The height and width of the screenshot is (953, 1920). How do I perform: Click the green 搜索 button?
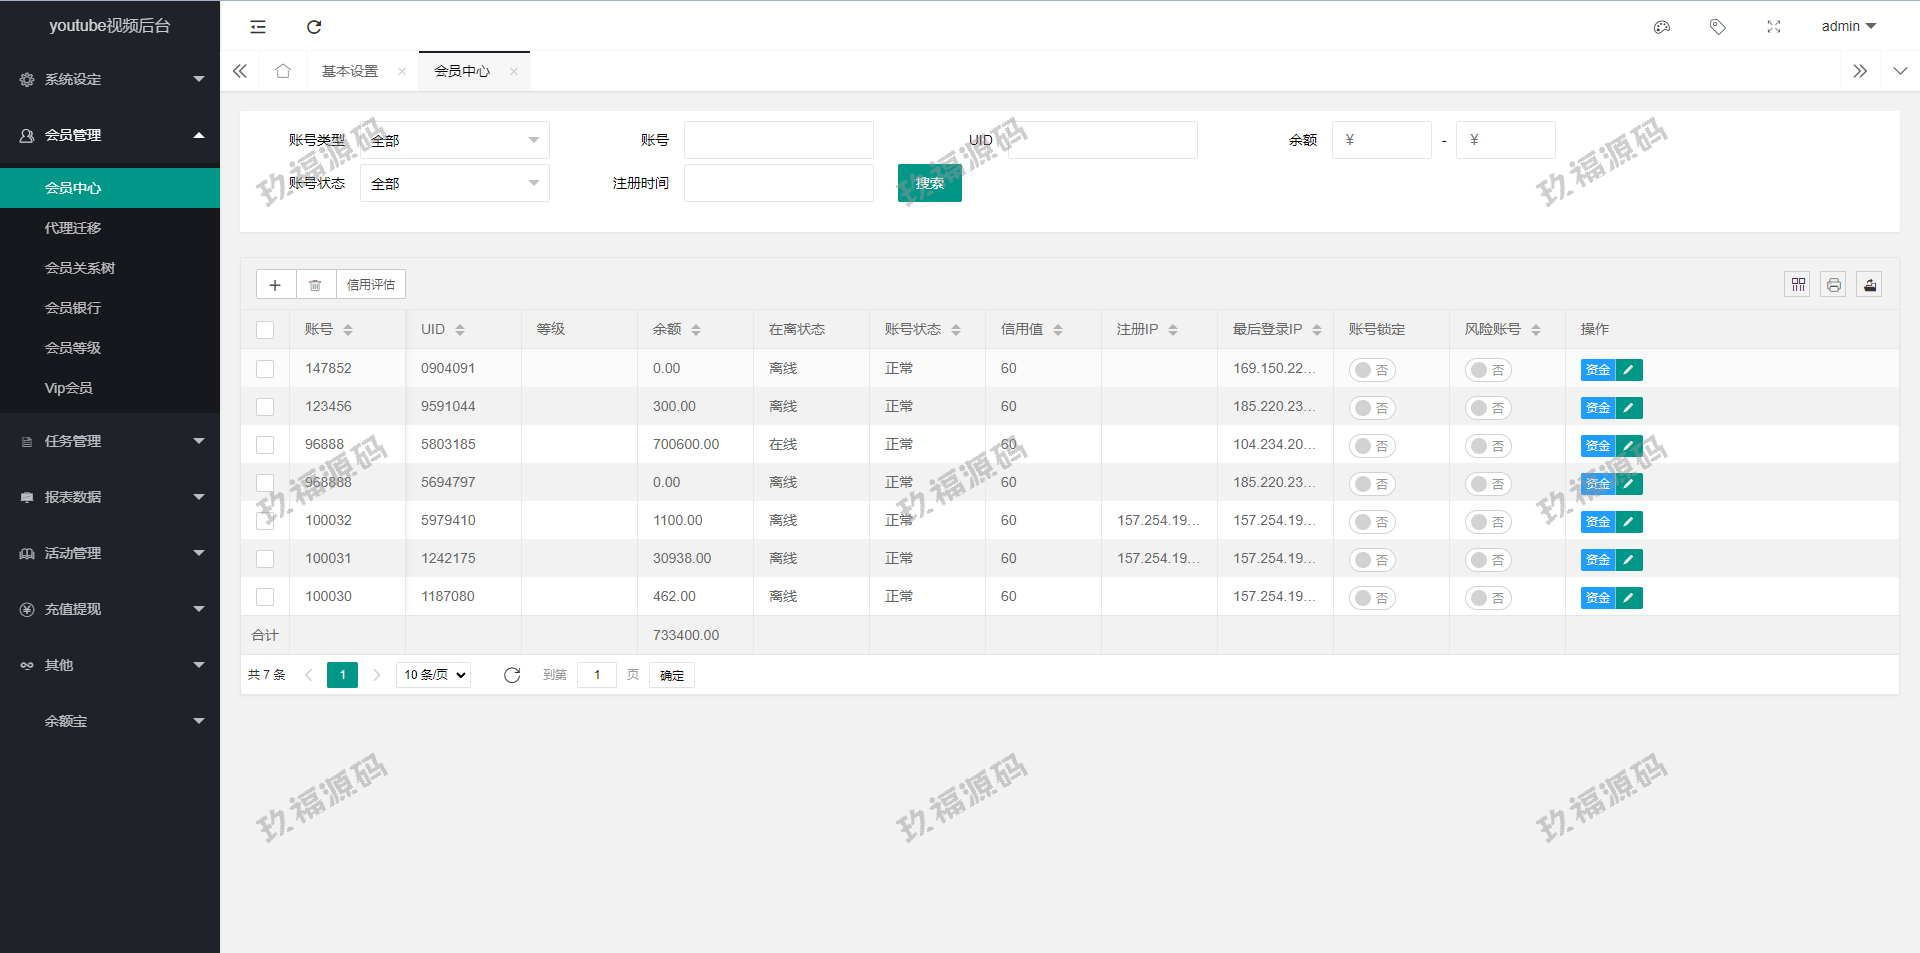929,183
